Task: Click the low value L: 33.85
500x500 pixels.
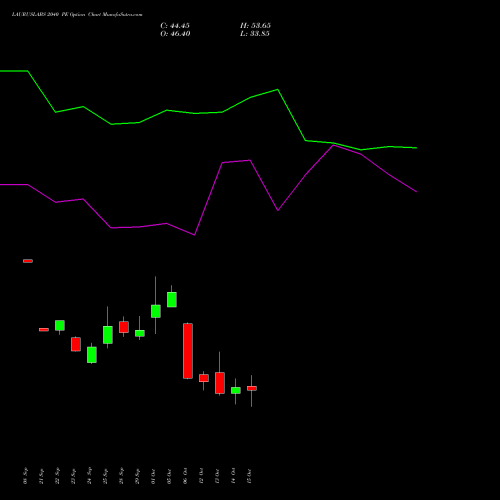Action: click(x=255, y=34)
